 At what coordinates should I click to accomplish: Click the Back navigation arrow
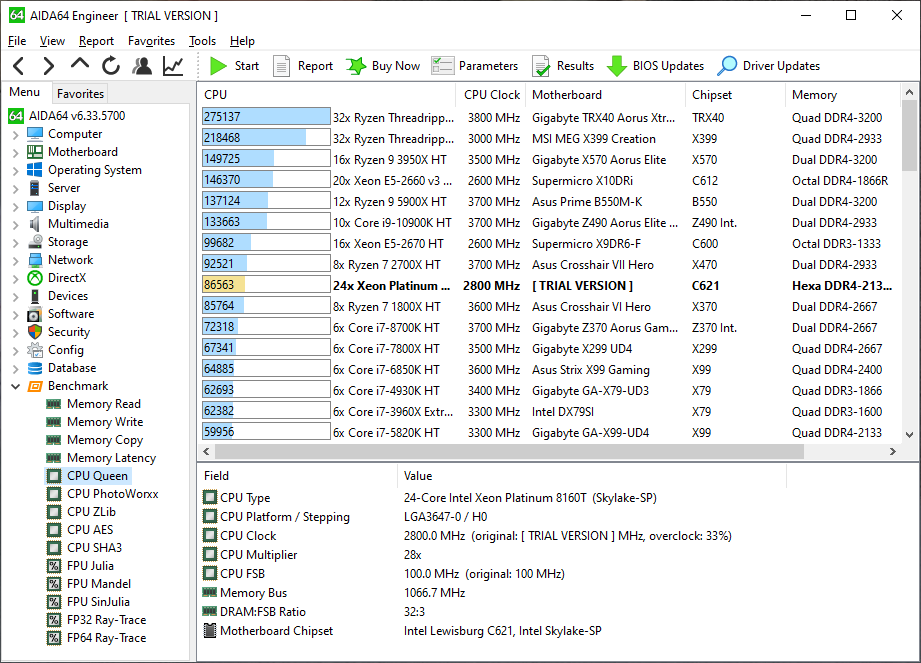pyautogui.click(x=19, y=66)
